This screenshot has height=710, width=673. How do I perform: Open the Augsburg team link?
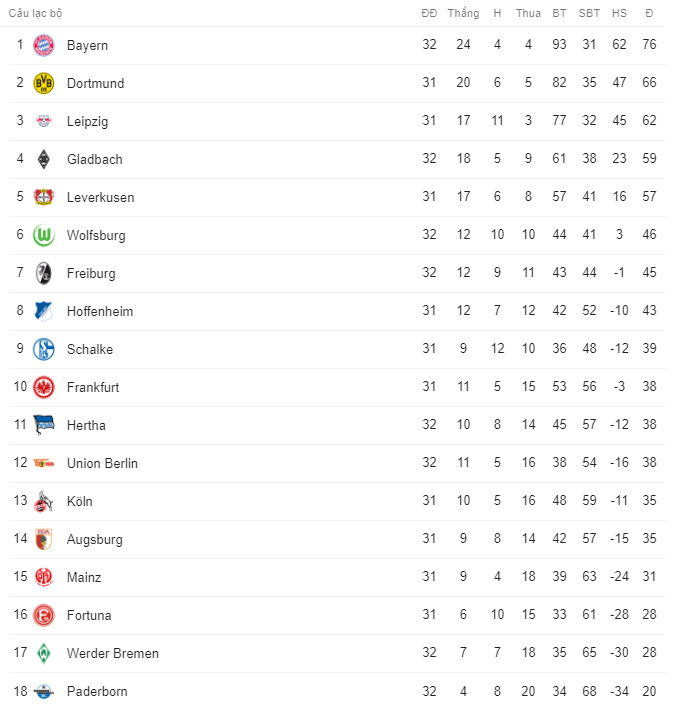95,539
